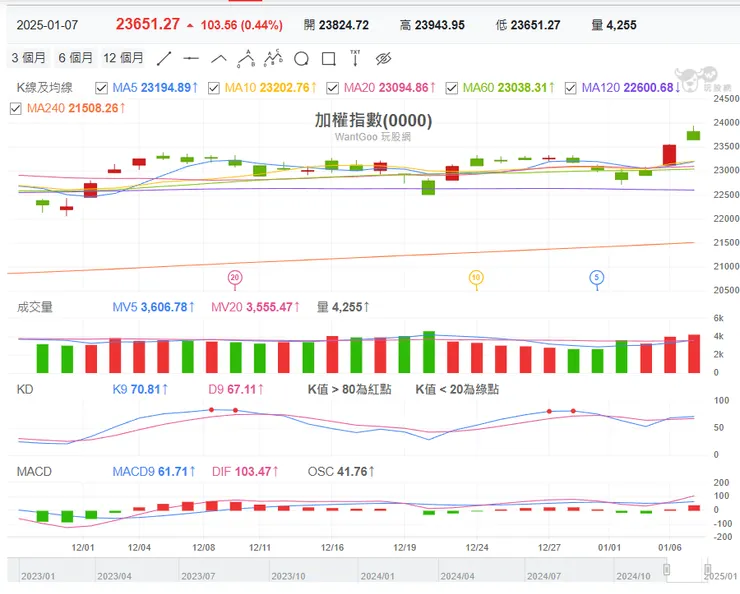Click the change value 103.56 (0.44%)
Viewport: 740px width, 594px height.
point(242,25)
